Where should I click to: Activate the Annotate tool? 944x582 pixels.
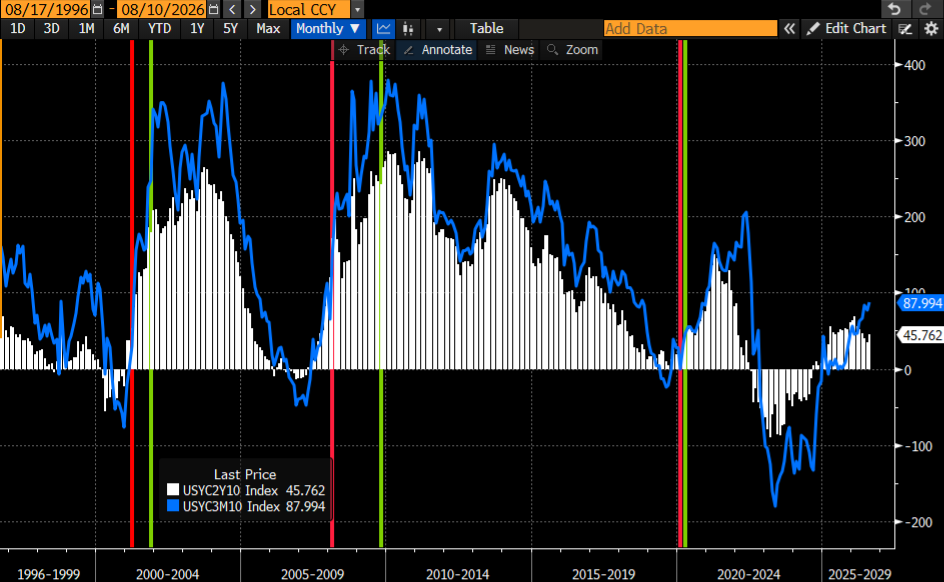tap(437, 50)
